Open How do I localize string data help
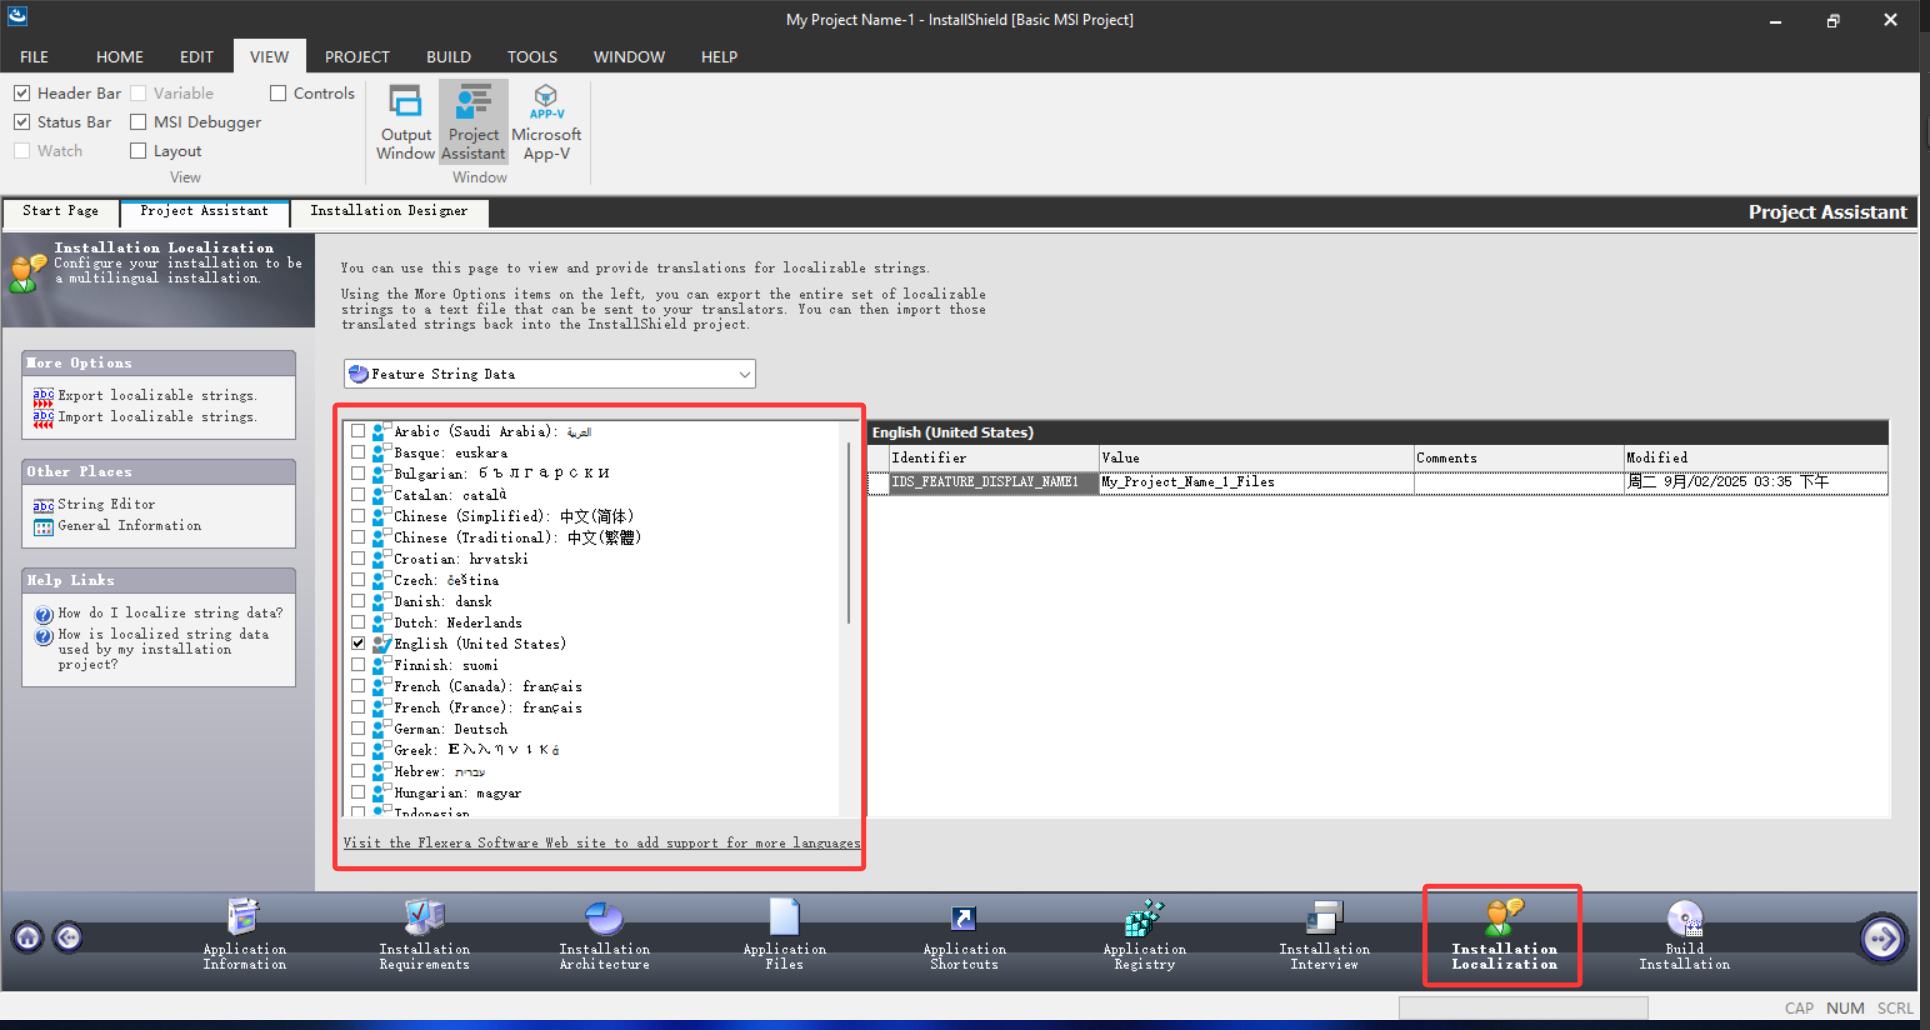This screenshot has height=1030, width=1930. (x=170, y=613)
